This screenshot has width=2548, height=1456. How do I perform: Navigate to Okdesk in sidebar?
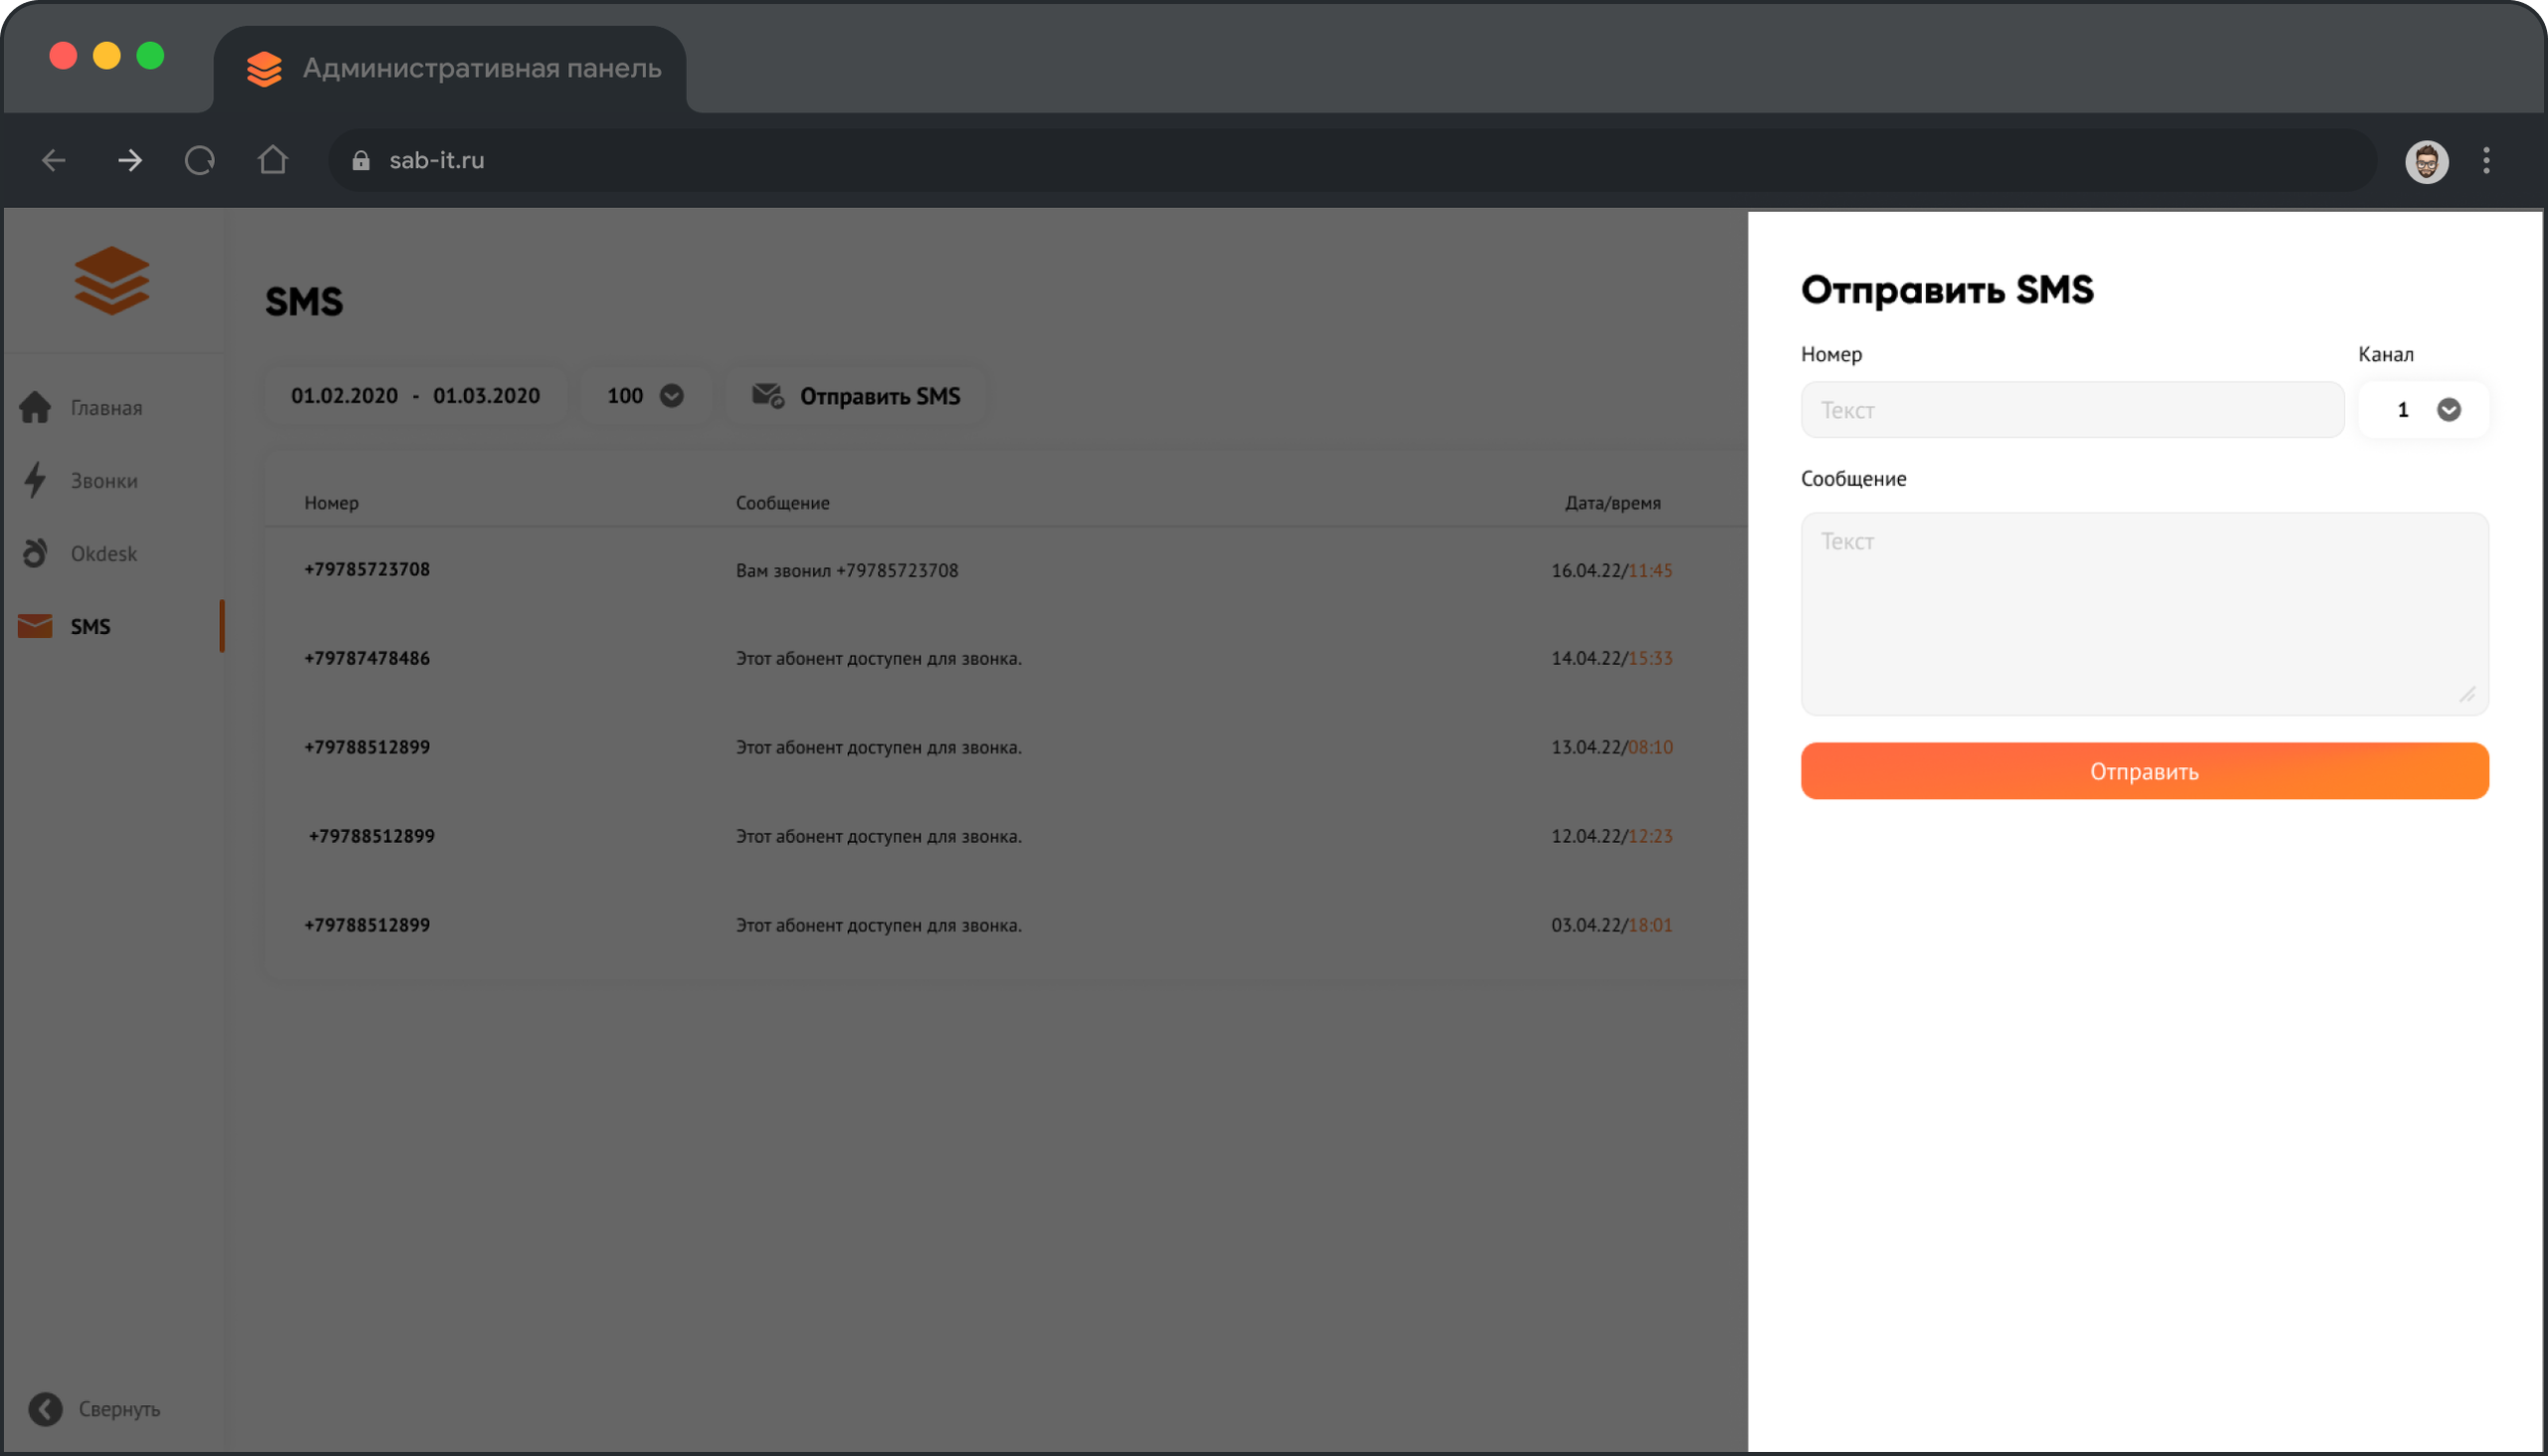pos(104,554)
